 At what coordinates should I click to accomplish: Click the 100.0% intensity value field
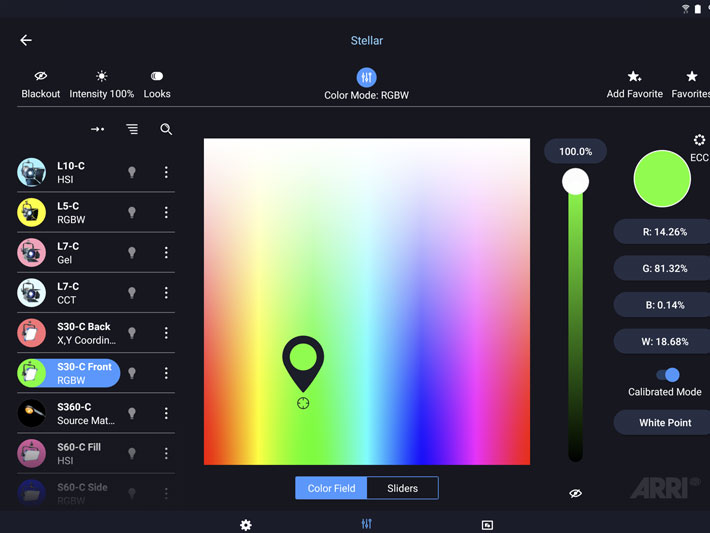[575, 151]
